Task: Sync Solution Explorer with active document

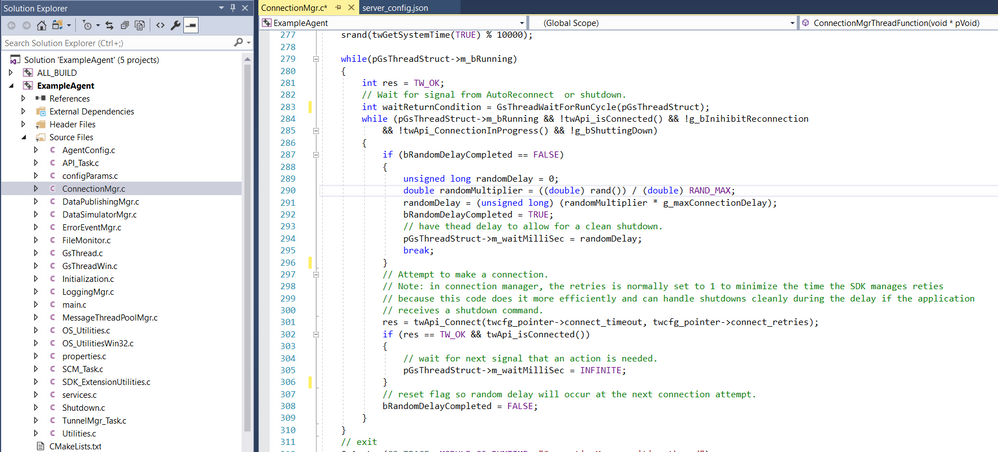Action: pos(109,26)
